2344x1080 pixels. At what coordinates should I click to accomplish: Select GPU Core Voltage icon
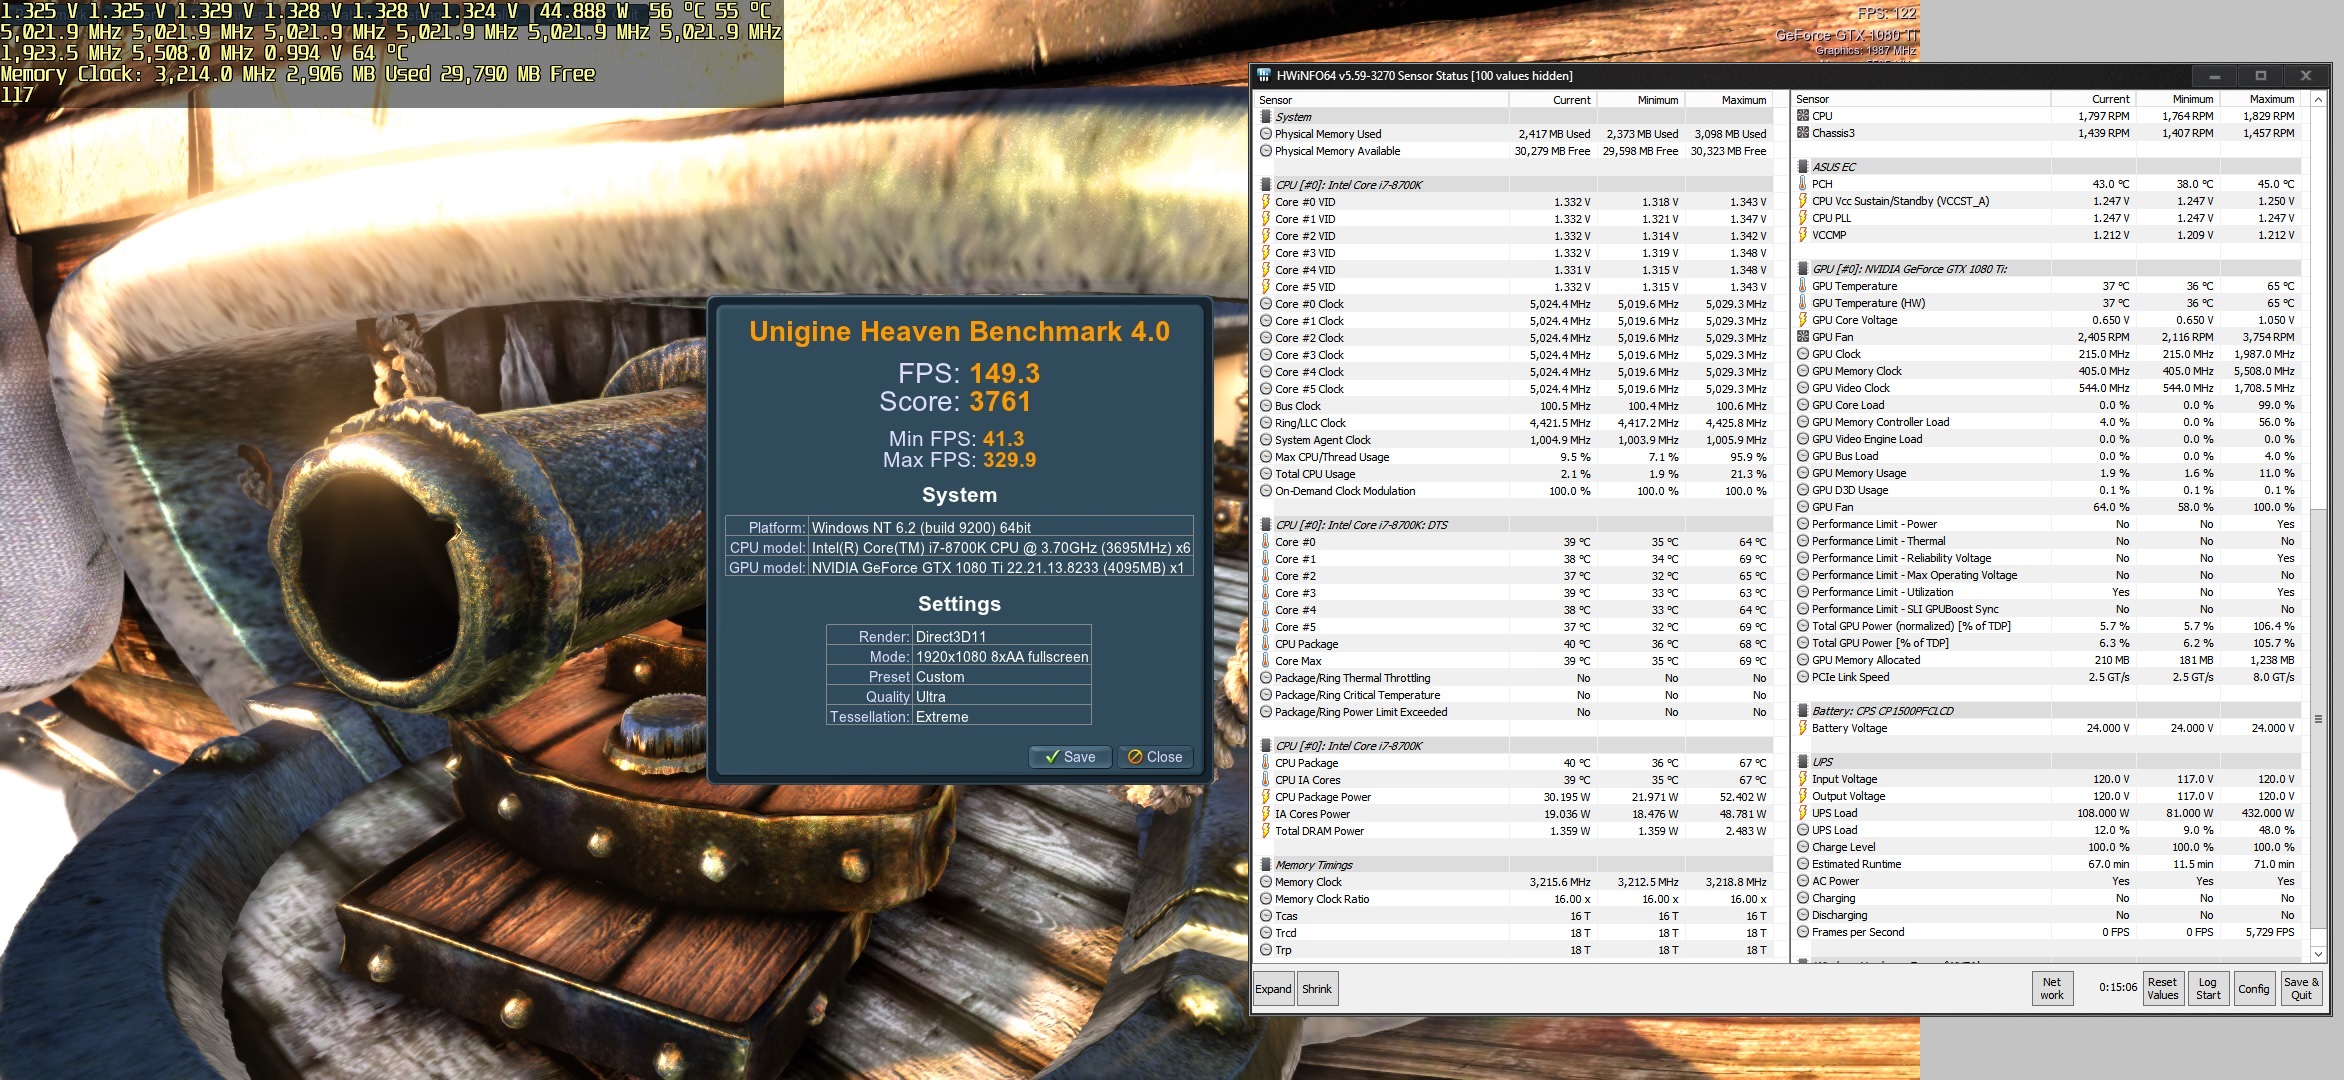click(1803, 320)
